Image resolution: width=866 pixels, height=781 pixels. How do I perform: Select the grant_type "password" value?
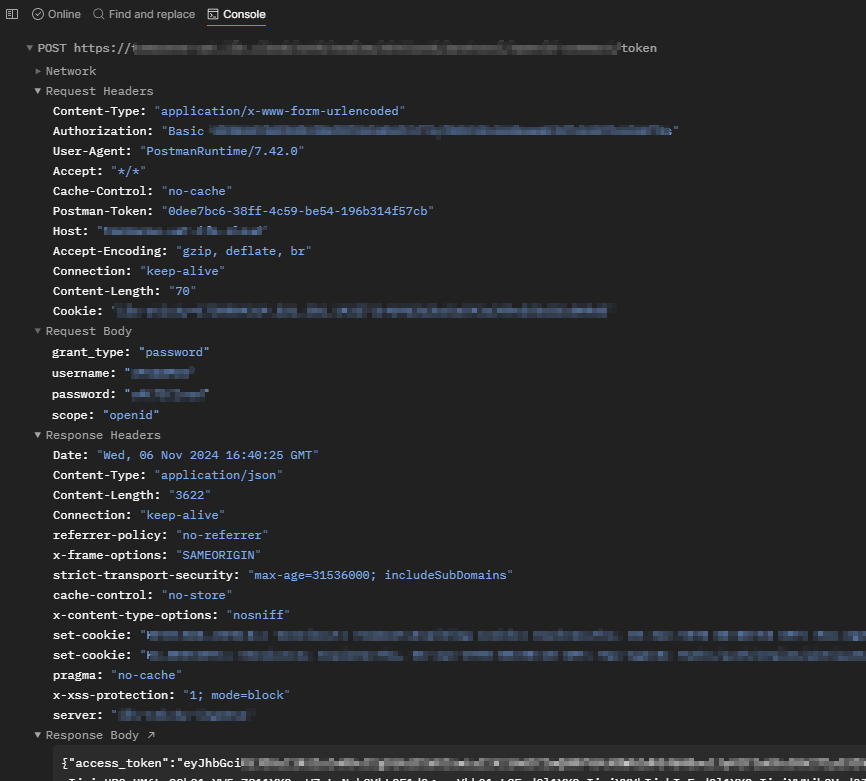pos(174,352)
